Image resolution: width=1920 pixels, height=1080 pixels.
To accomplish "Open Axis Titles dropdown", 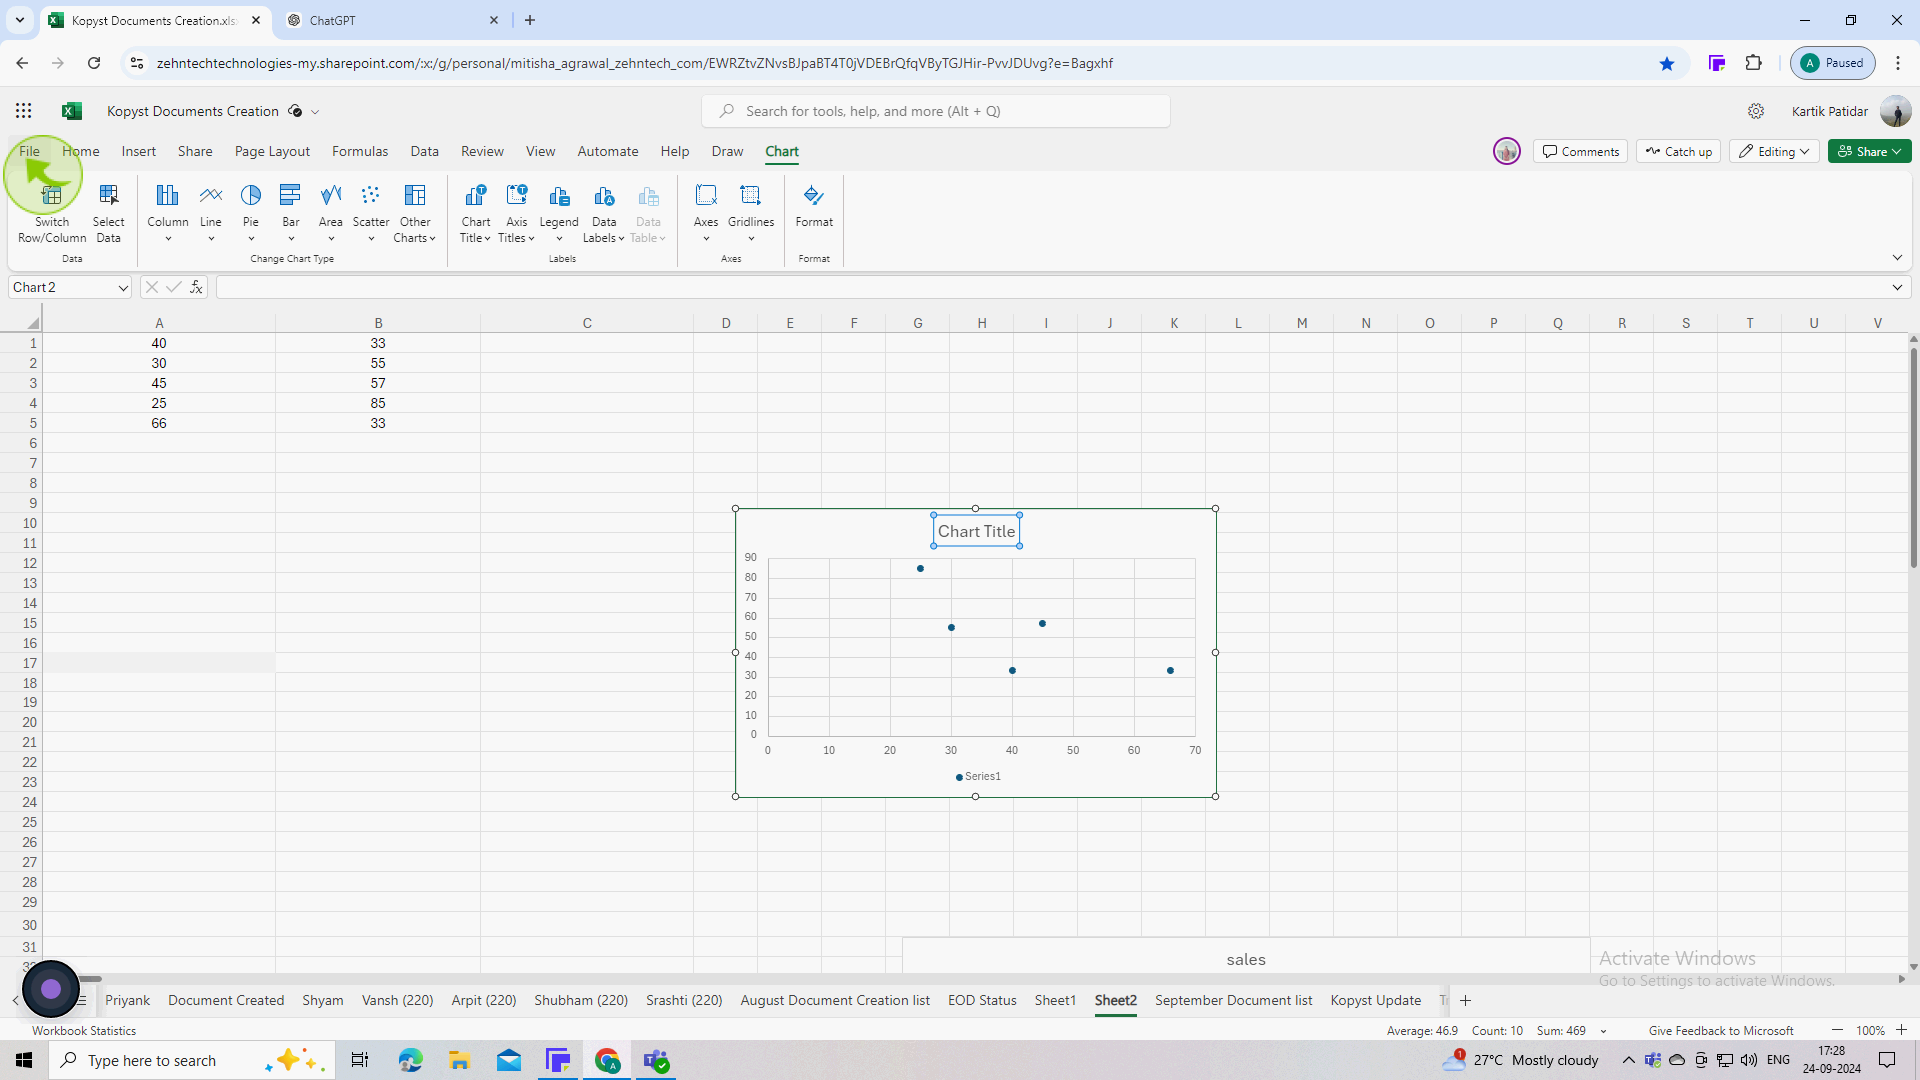I will (517, 213).
